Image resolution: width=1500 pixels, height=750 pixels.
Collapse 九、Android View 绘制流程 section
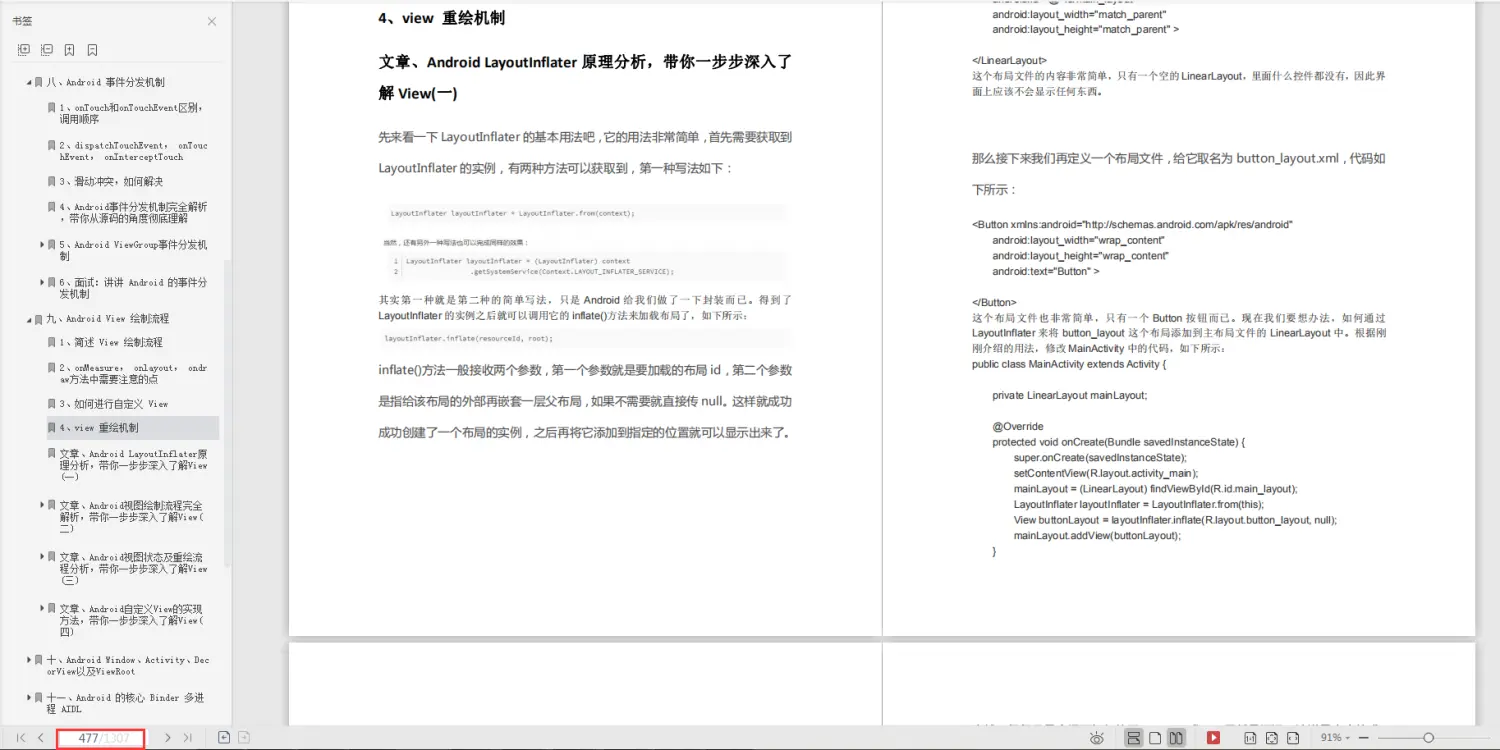(x=29, y=319)
